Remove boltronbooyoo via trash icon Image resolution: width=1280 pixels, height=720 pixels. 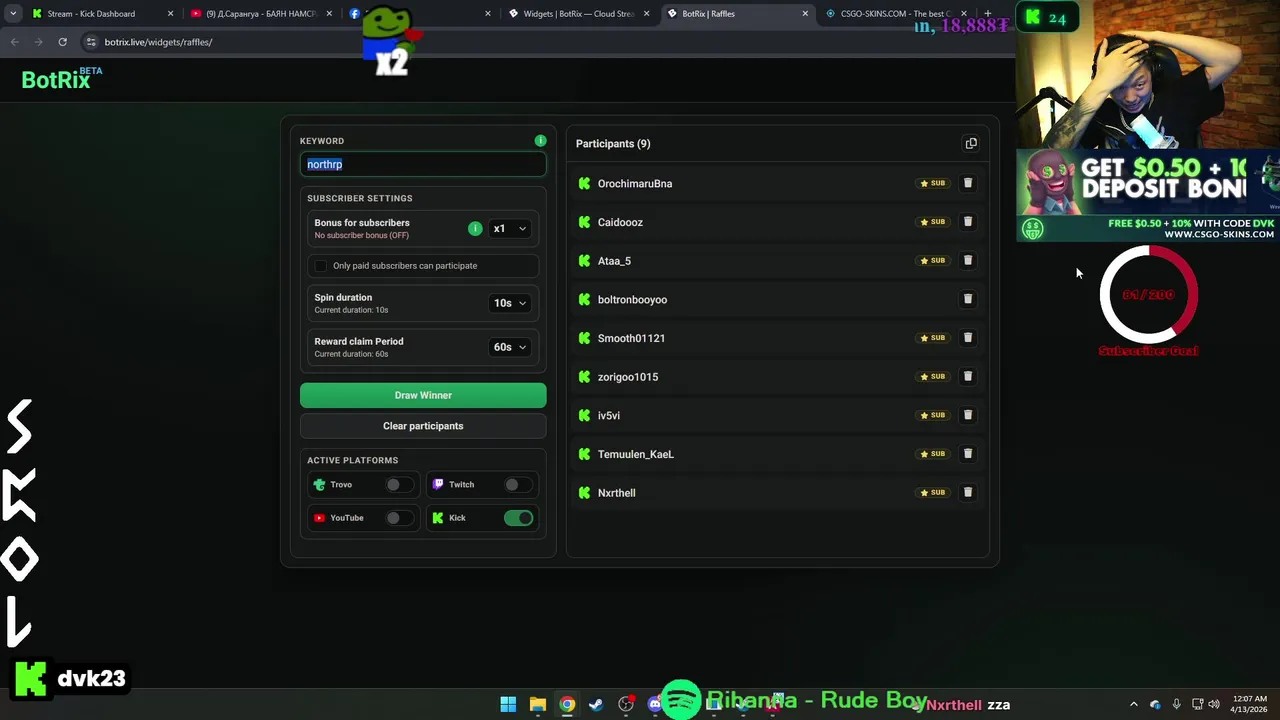[x=967, y=299]
